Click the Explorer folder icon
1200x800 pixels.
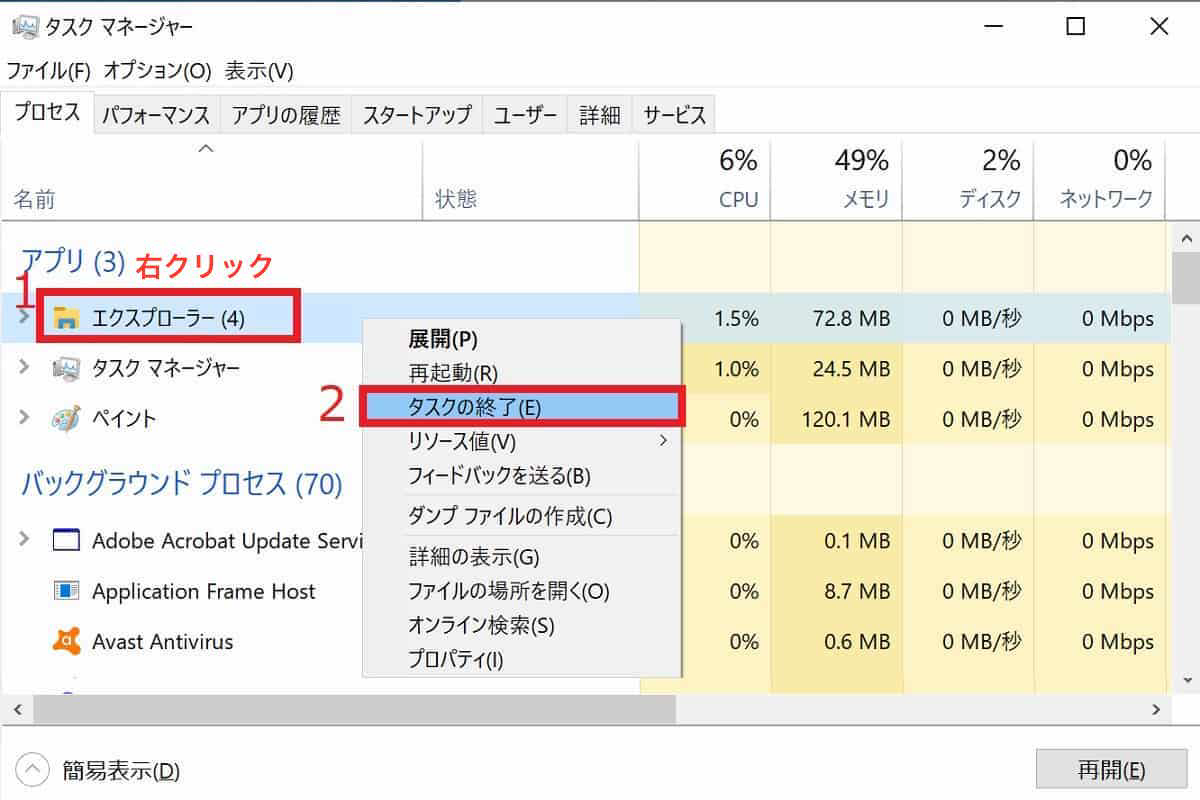pyautogui.click(x=67, y=319)
